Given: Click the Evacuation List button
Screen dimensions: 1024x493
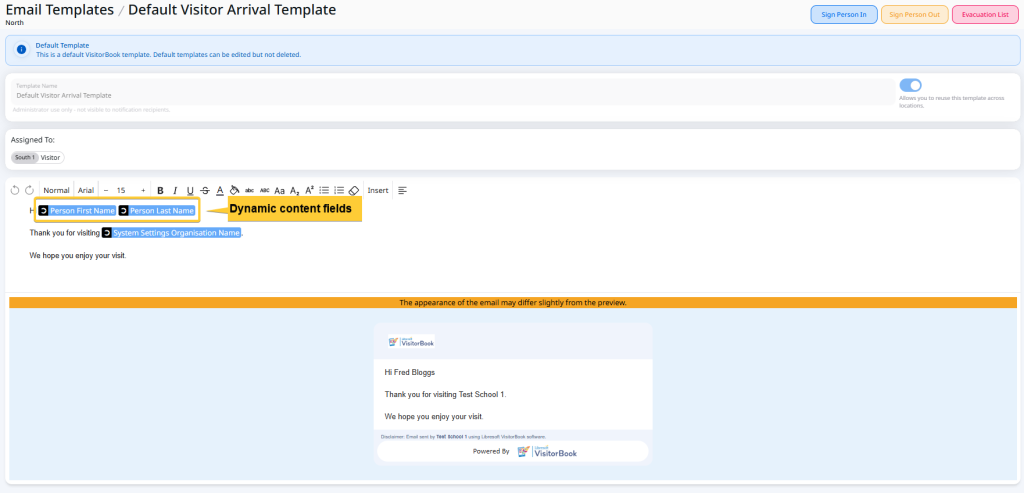Looking at the screenshot, I should click(985, 15).
